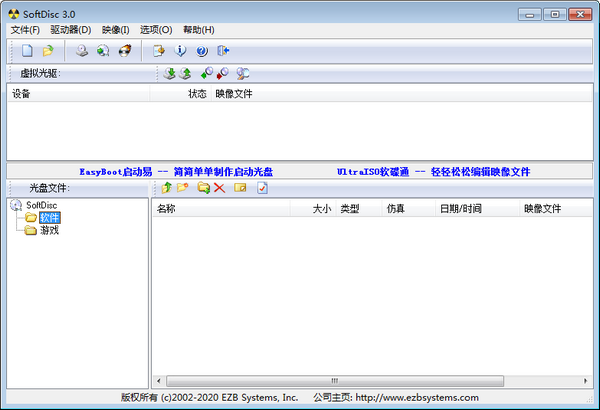
Task: Open the 驱动器(D) menu
Action: pos(70,30)
